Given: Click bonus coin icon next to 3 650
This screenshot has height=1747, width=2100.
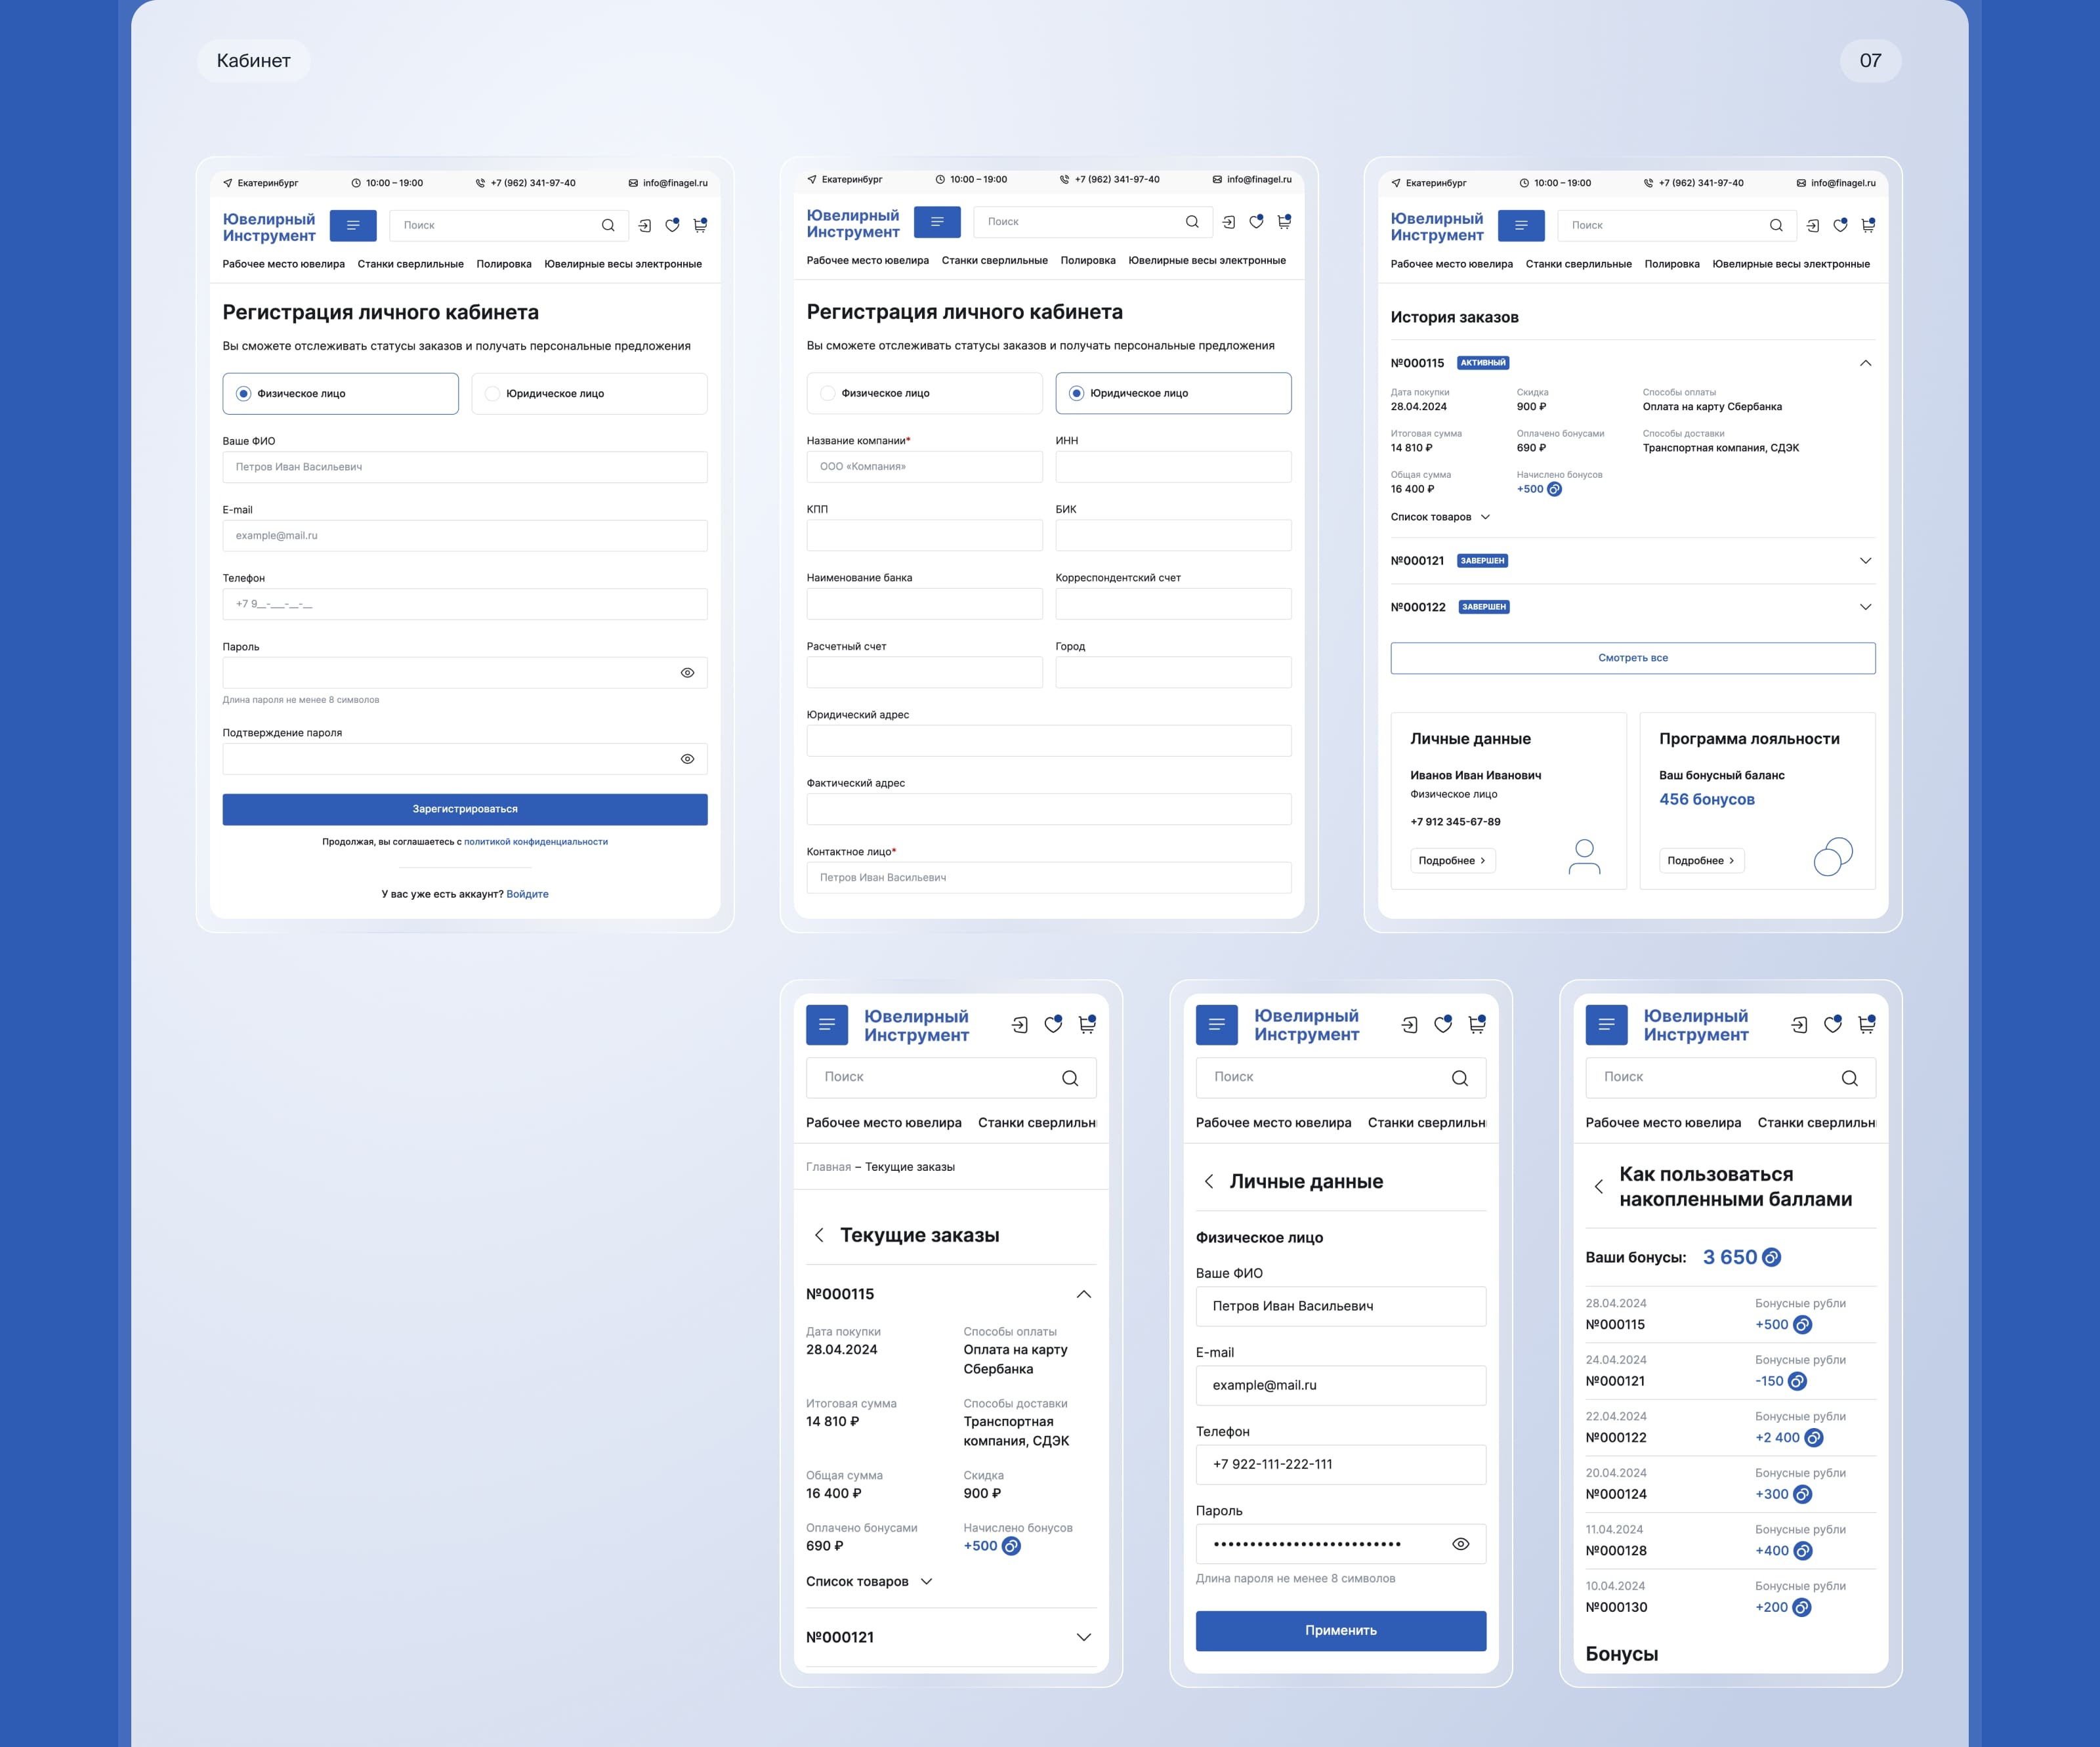Looking at the screenshot, I should (x=1771, y=1257).
